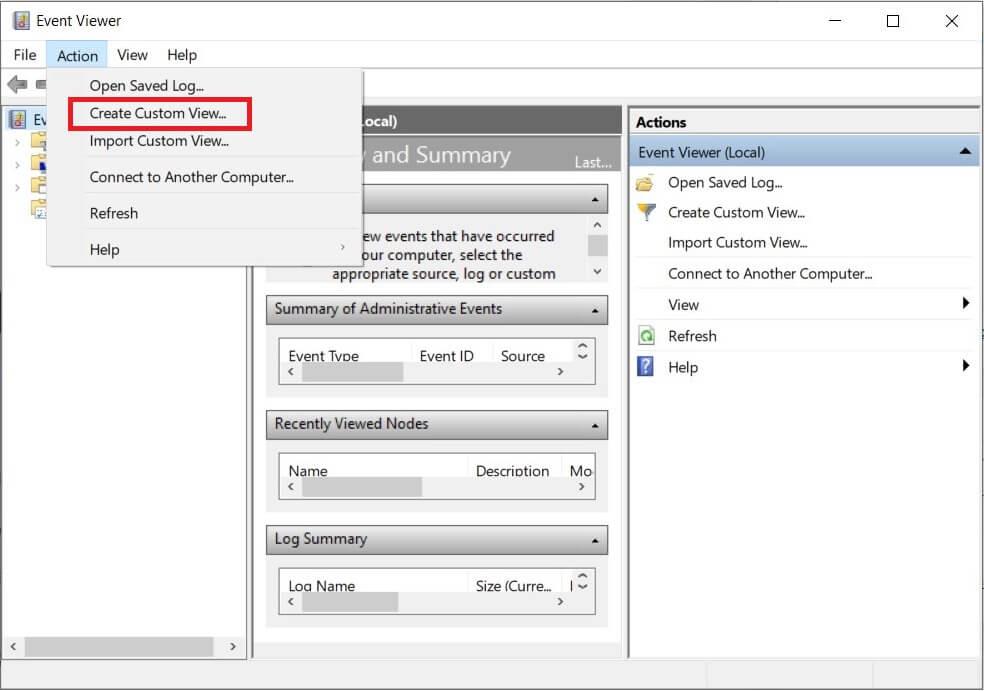Collapse the Event Viewer (Local) actions section
The image size is (984, 691).
click(x=965, y=151)
